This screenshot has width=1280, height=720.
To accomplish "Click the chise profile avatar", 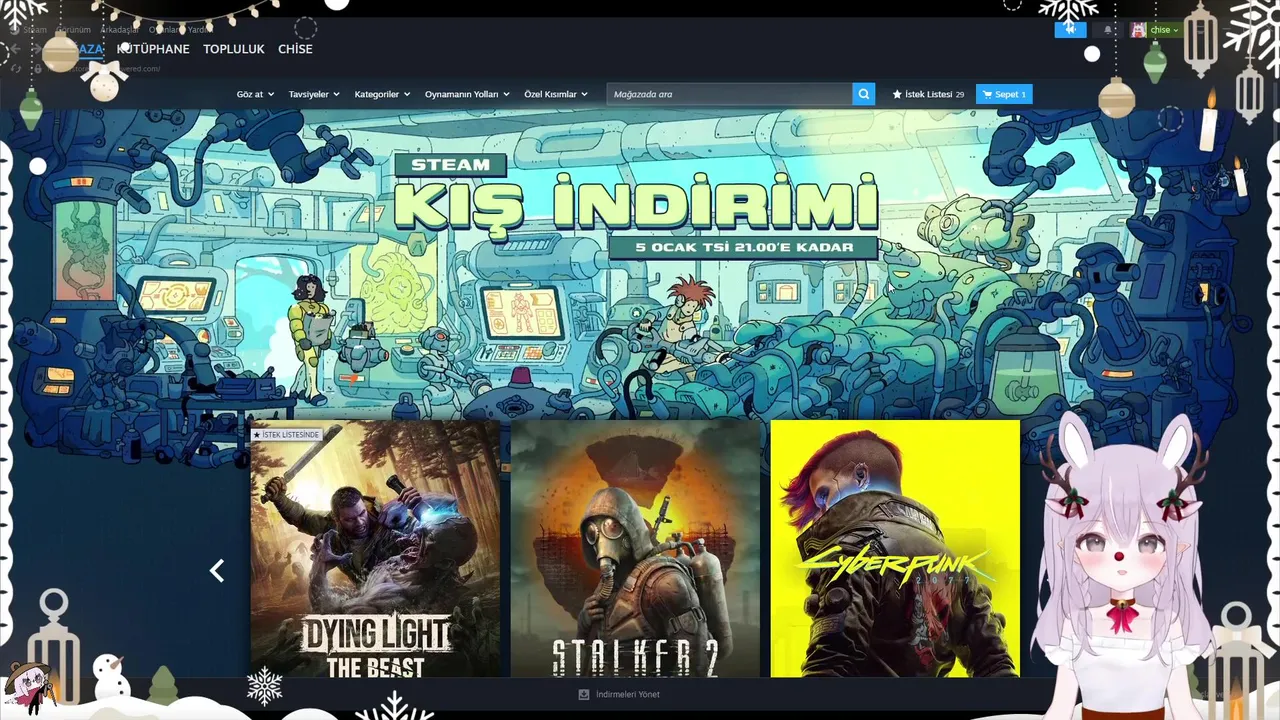I will 1138,30.
